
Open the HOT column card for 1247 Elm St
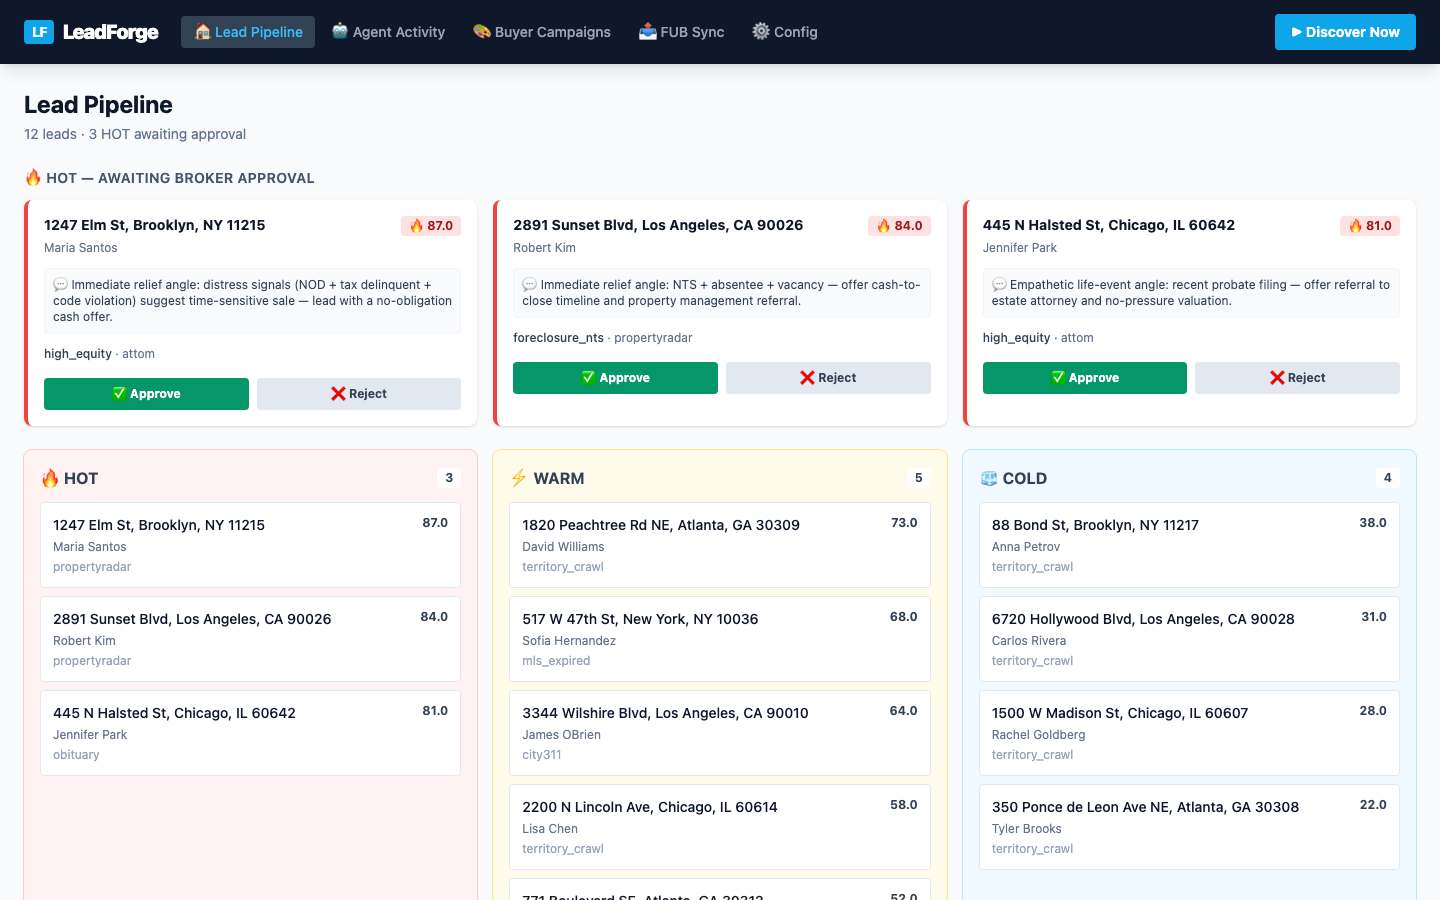pos(250,545)
